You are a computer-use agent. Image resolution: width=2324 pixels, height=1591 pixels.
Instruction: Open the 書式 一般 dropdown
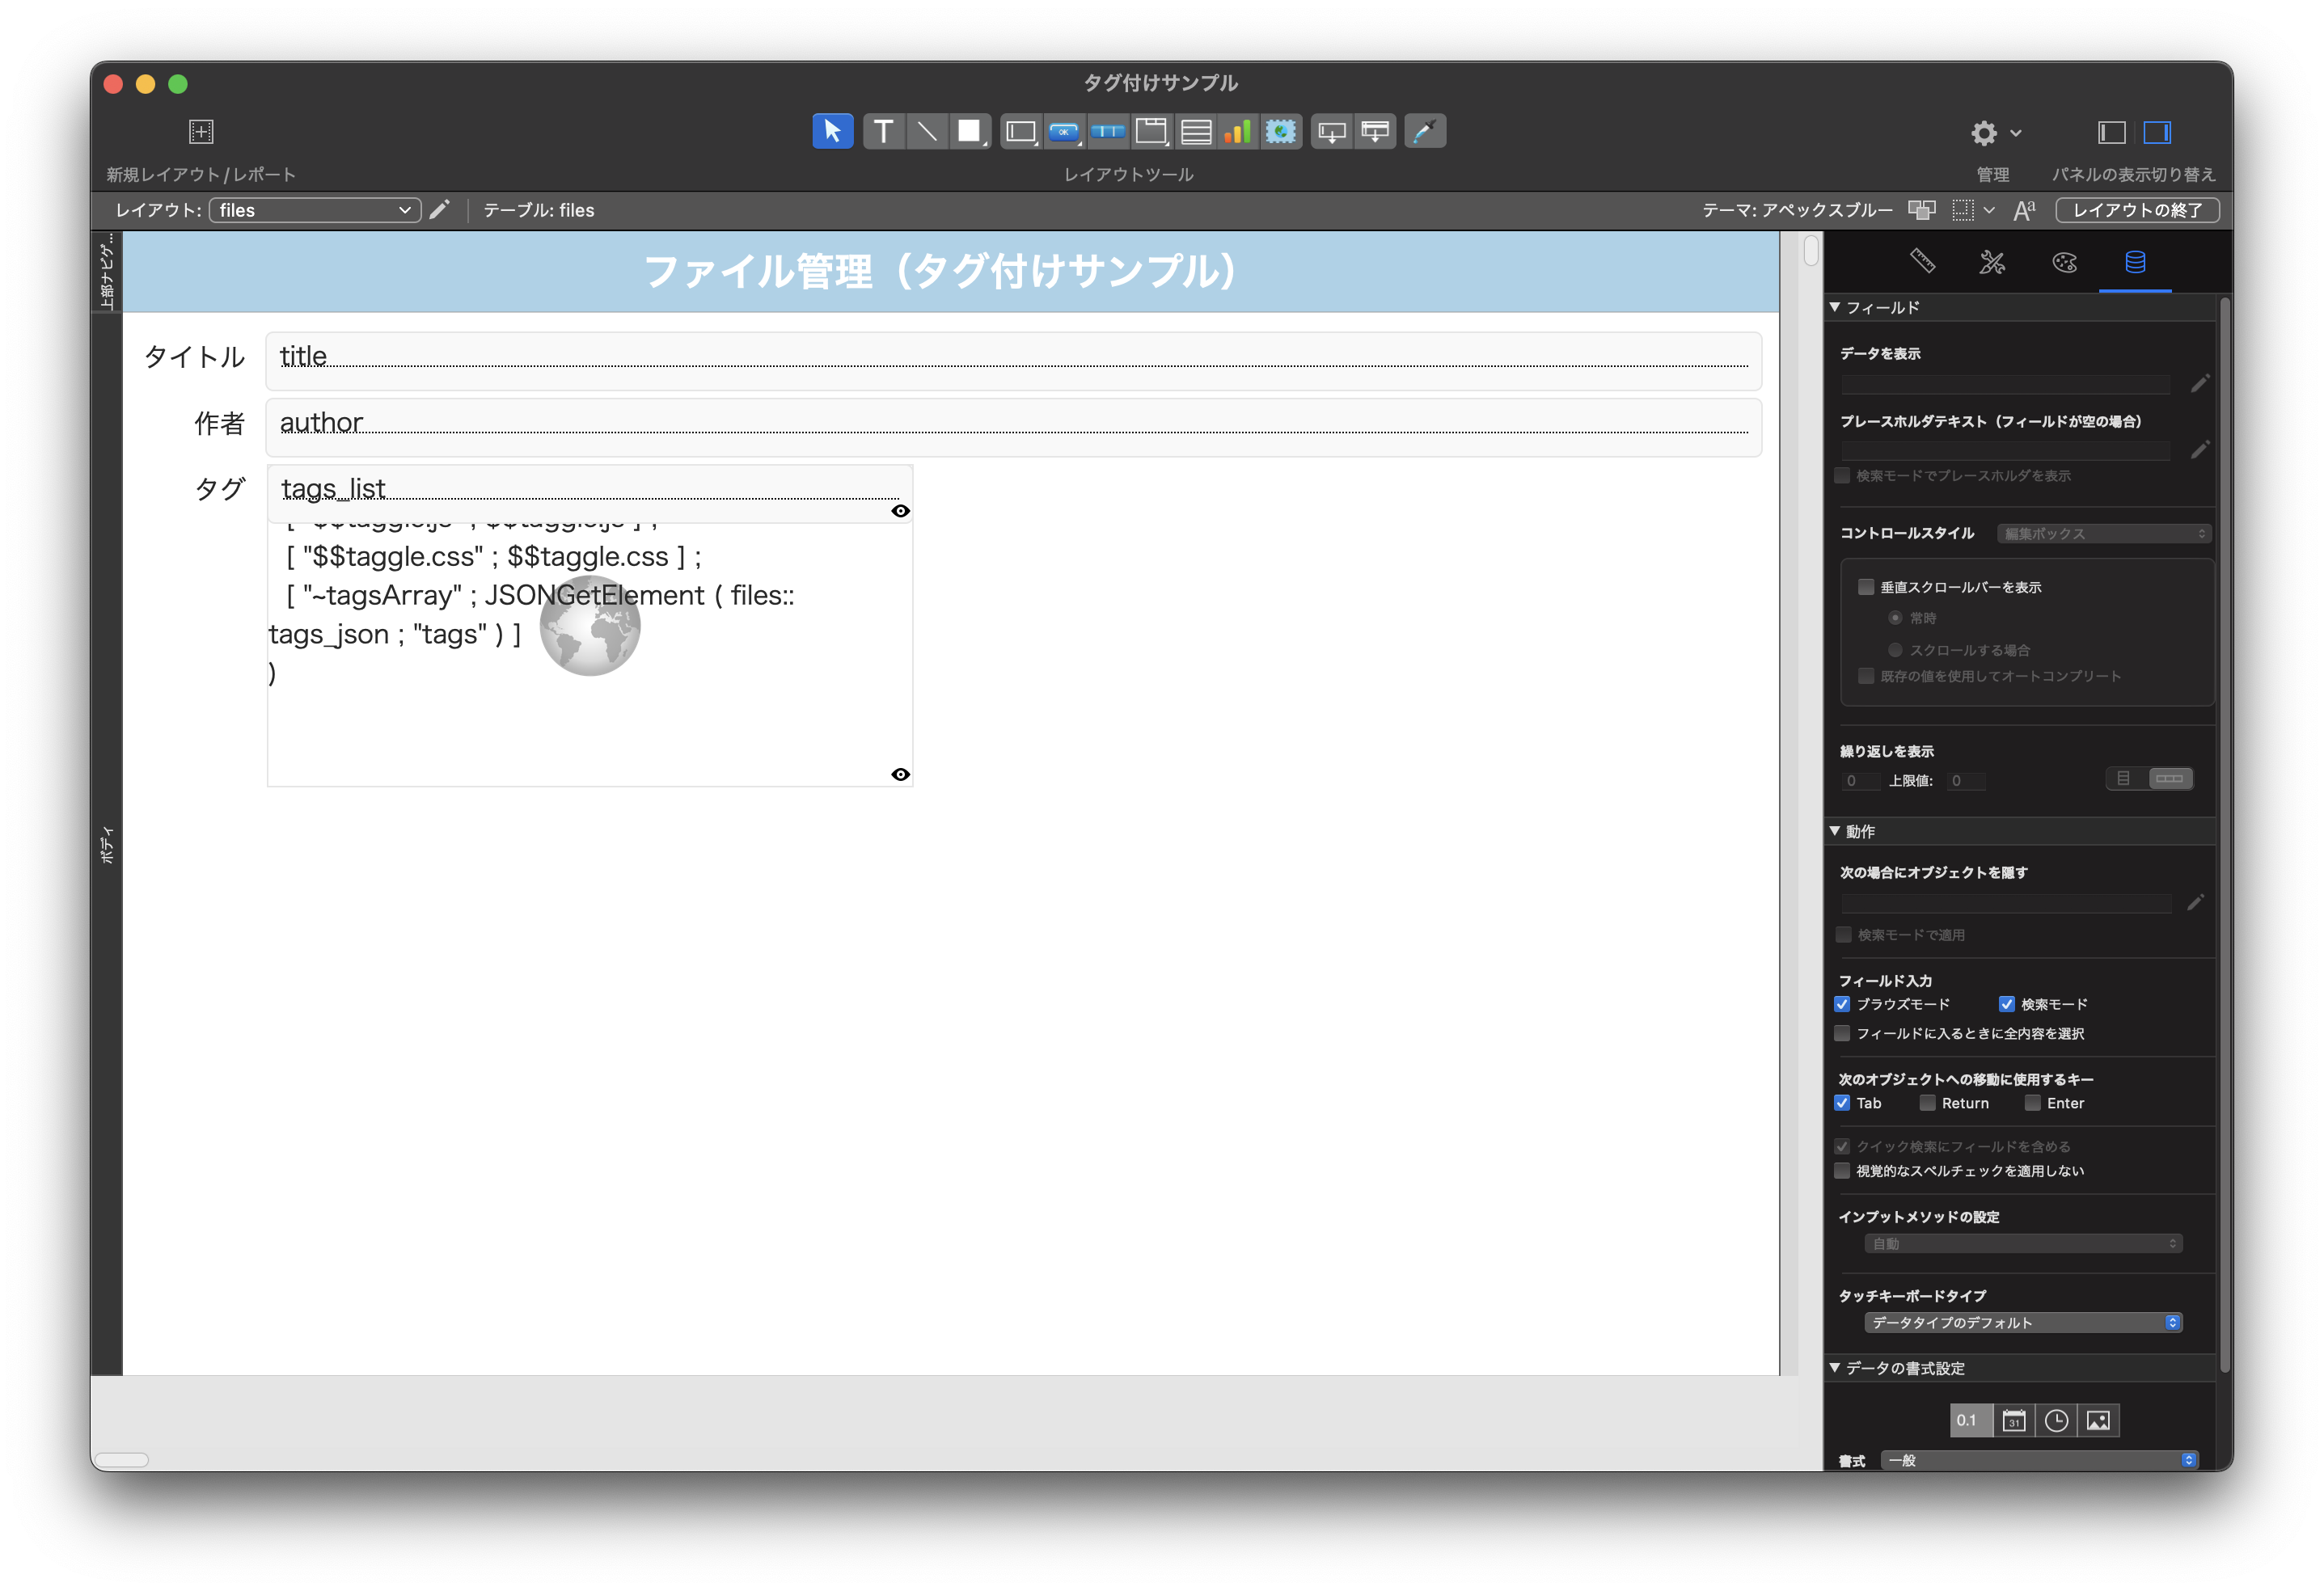pyautogui.click(x=2038, y=1460)
